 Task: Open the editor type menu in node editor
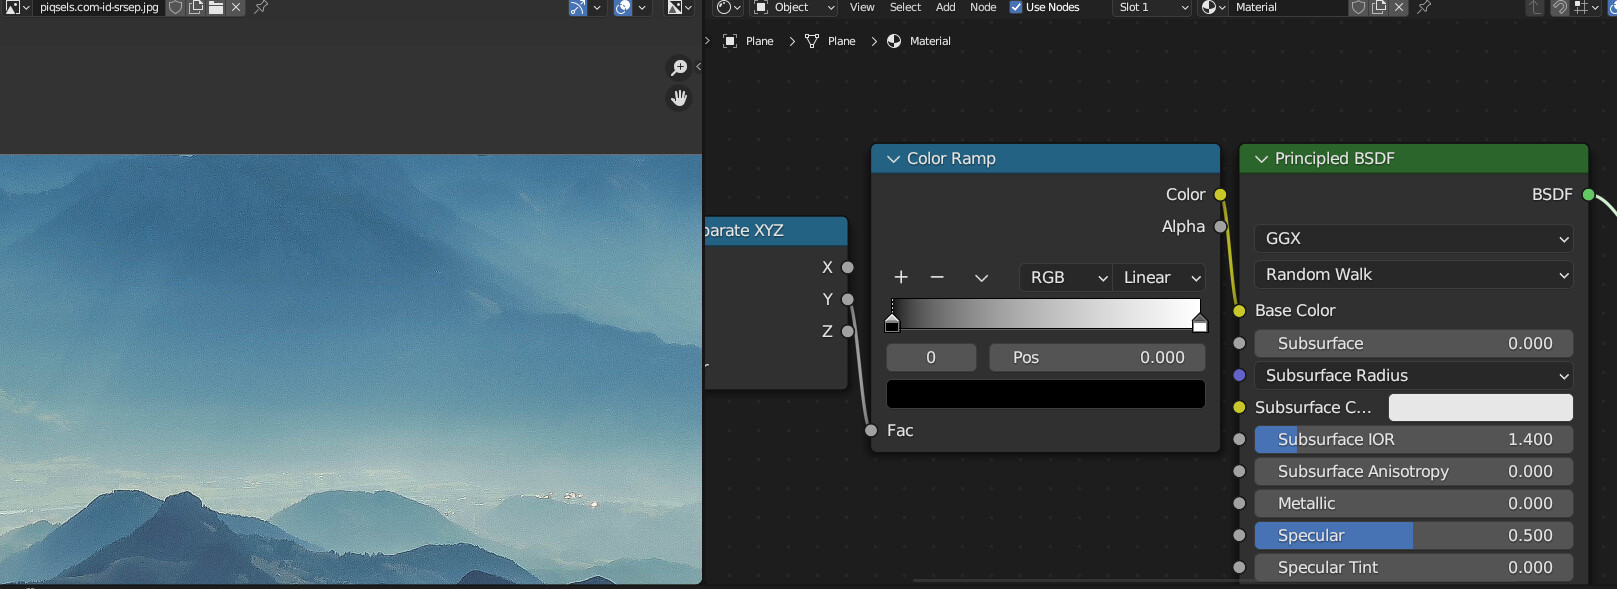728,7
